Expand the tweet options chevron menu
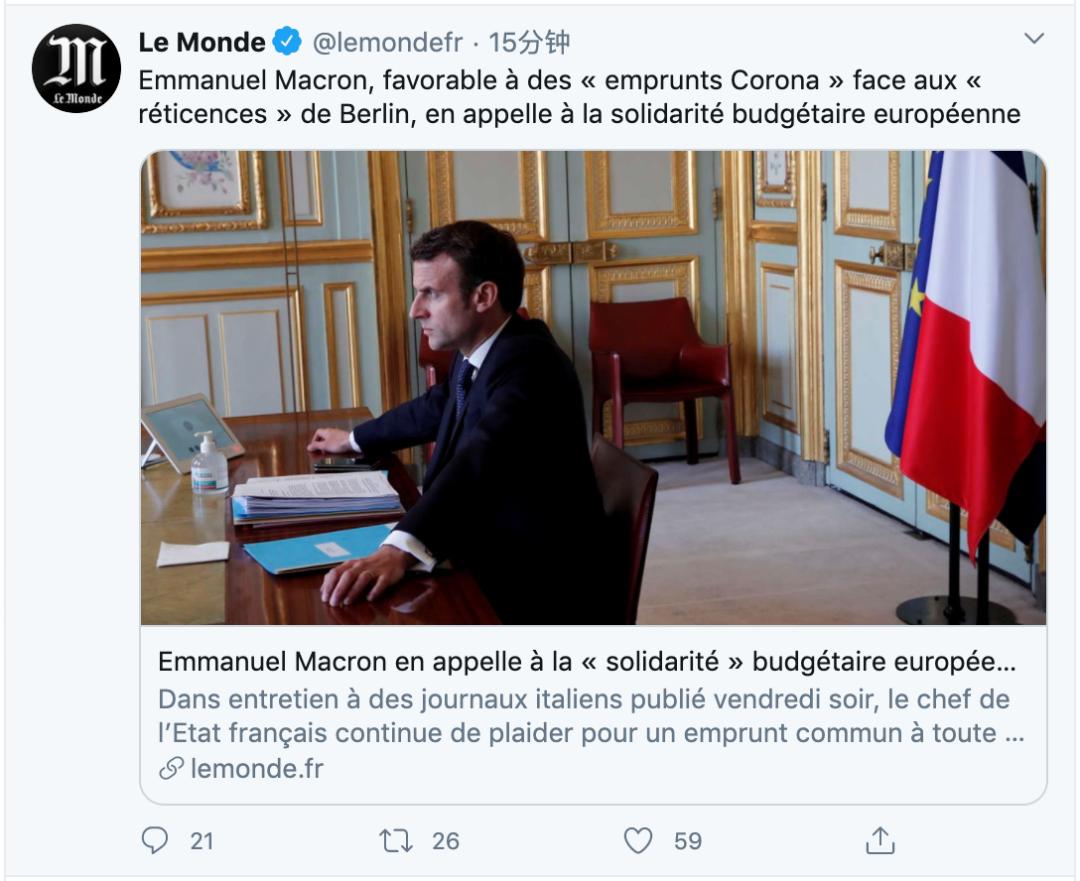This screenshot has width=1080, height=881. 1034,39
